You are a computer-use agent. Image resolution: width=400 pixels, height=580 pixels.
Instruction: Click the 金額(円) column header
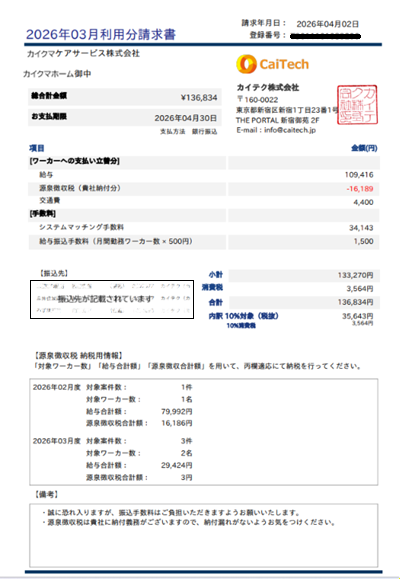click(364, 148)
